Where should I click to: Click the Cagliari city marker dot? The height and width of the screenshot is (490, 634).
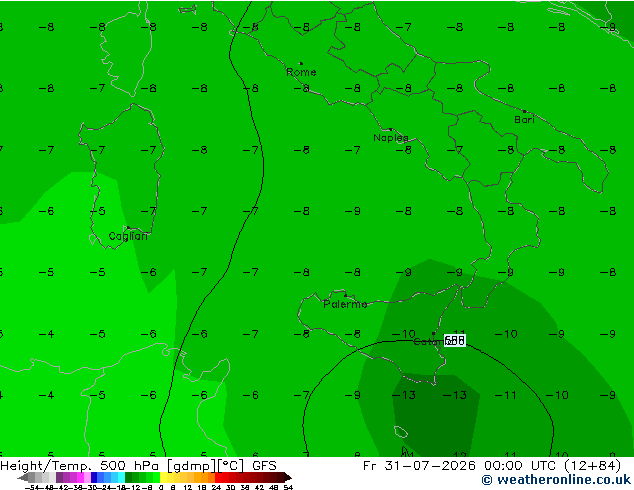(128, 228)
